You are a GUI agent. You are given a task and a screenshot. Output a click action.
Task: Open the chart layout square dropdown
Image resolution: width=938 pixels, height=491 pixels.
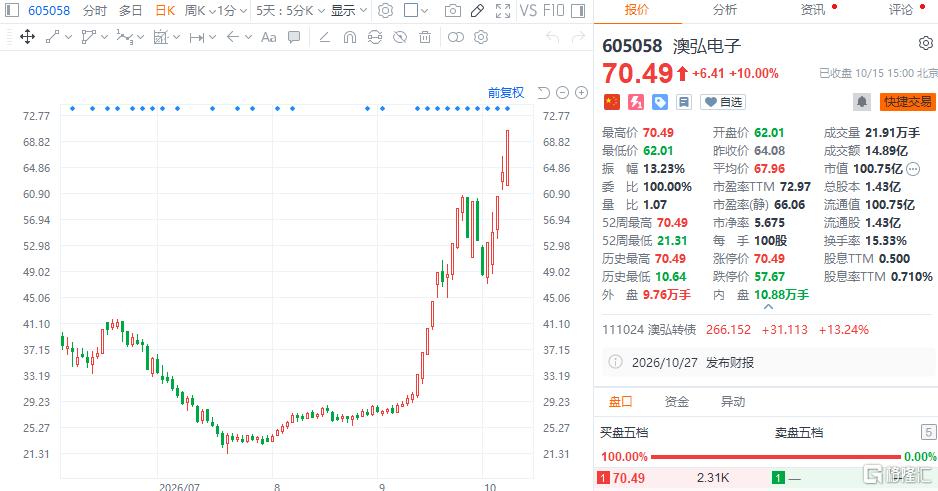coord(416,10)
